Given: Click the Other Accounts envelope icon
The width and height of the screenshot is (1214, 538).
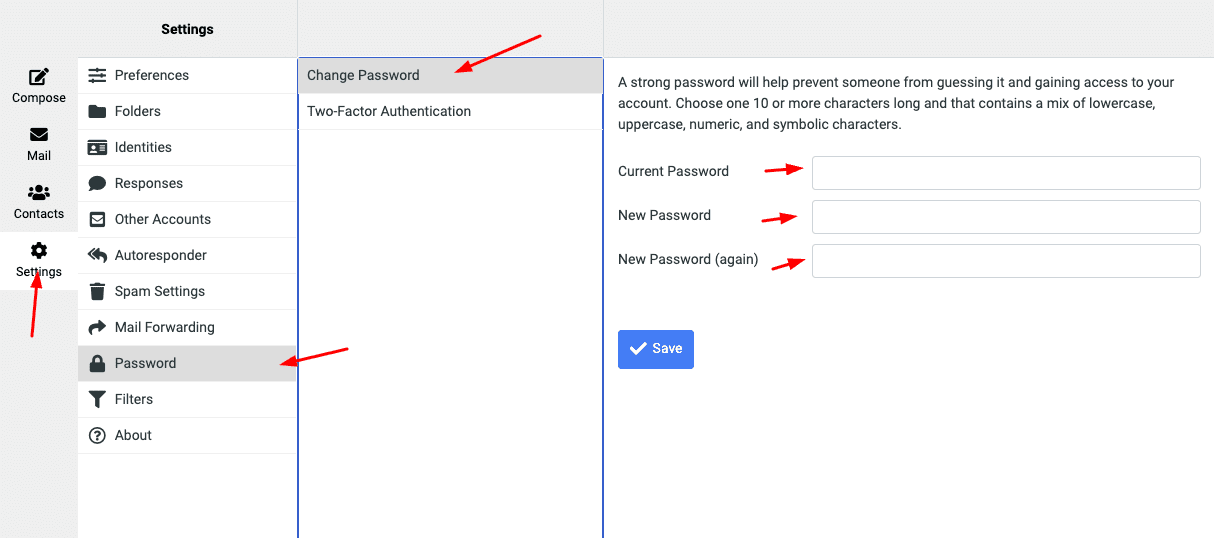Looking at the screenshot, I should tap(97, 219).
